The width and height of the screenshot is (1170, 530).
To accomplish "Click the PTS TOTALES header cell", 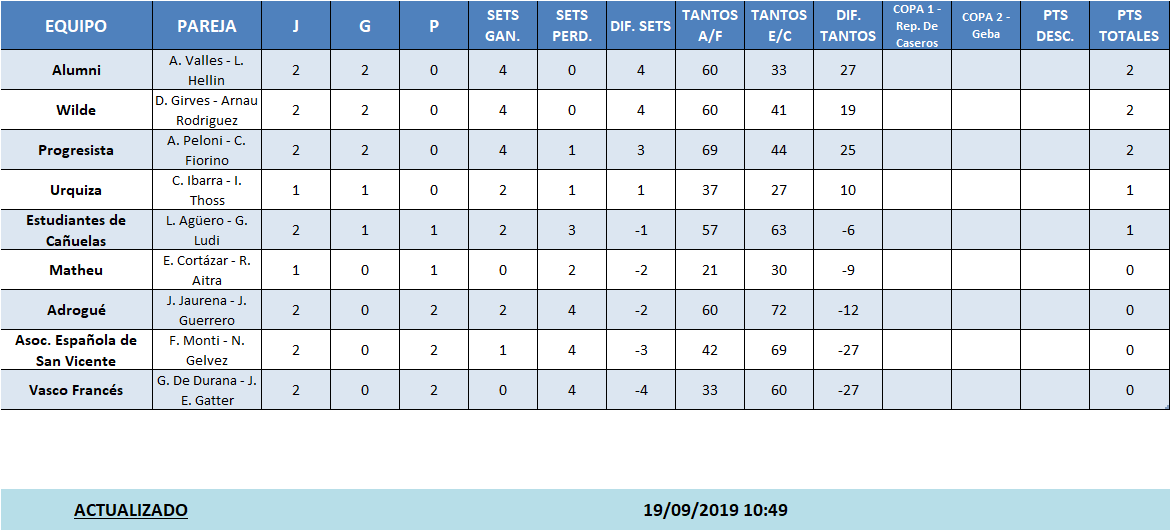I will pos(1129,26).
